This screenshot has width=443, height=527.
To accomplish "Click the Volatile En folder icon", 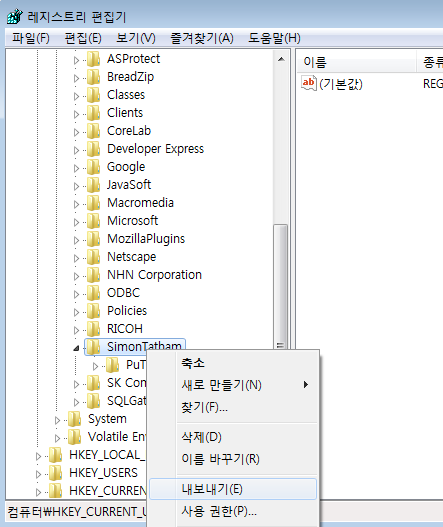I will 75,437.
